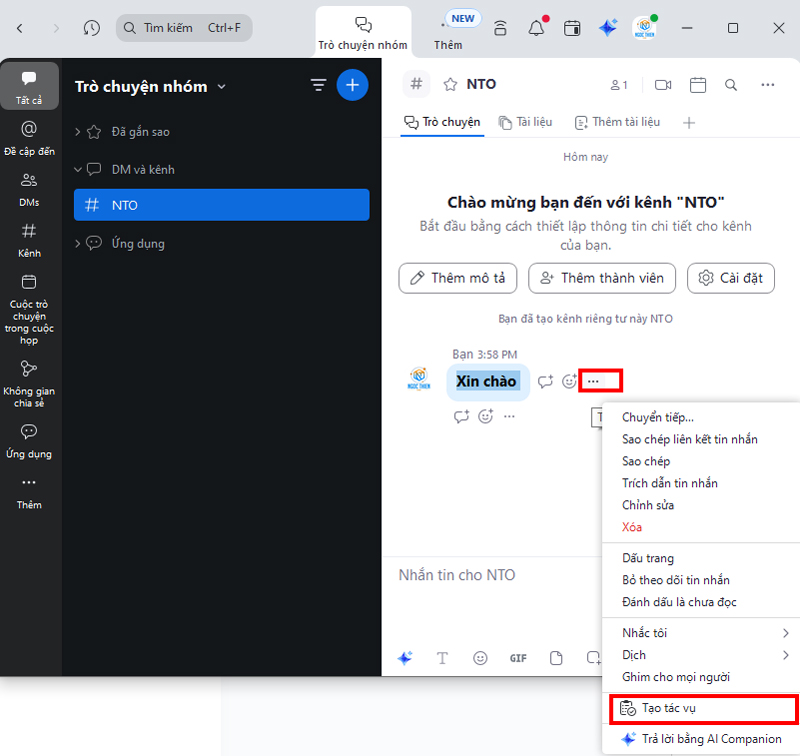Open the Trò chuyện nhóm header dropdown
This screenshot has height=756, width=800.
(222, 87)
